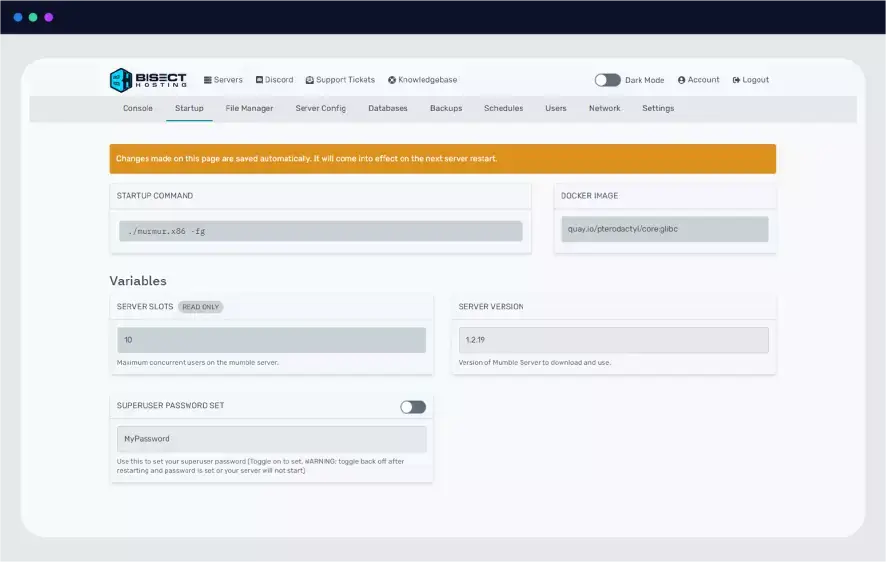Click the Support Tickets icon
886x562 pixels.
310,80
